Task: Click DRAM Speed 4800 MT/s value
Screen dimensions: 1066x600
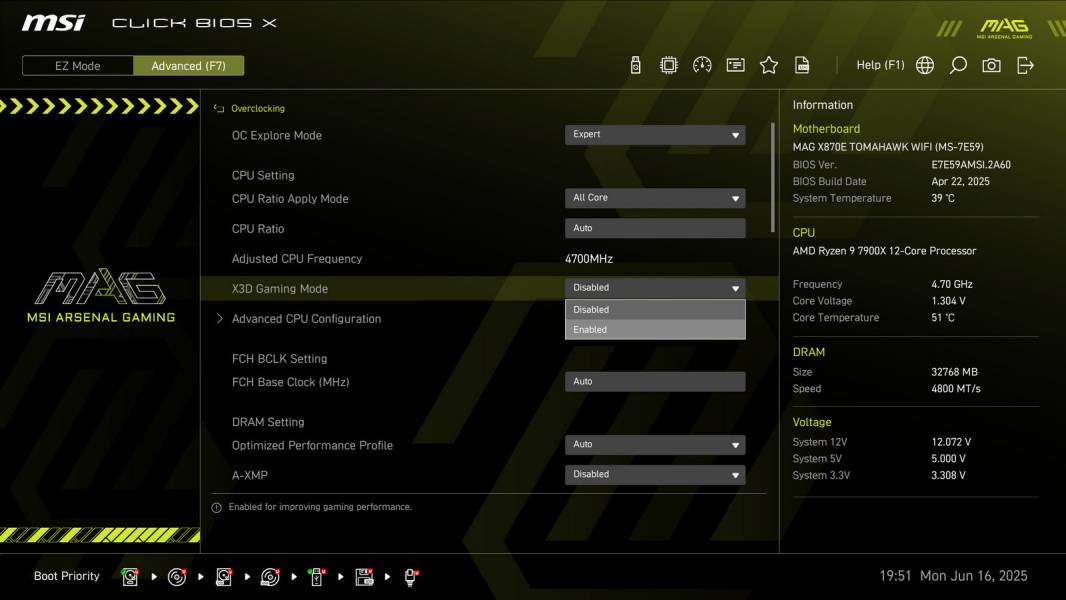Action: point(956,389)
